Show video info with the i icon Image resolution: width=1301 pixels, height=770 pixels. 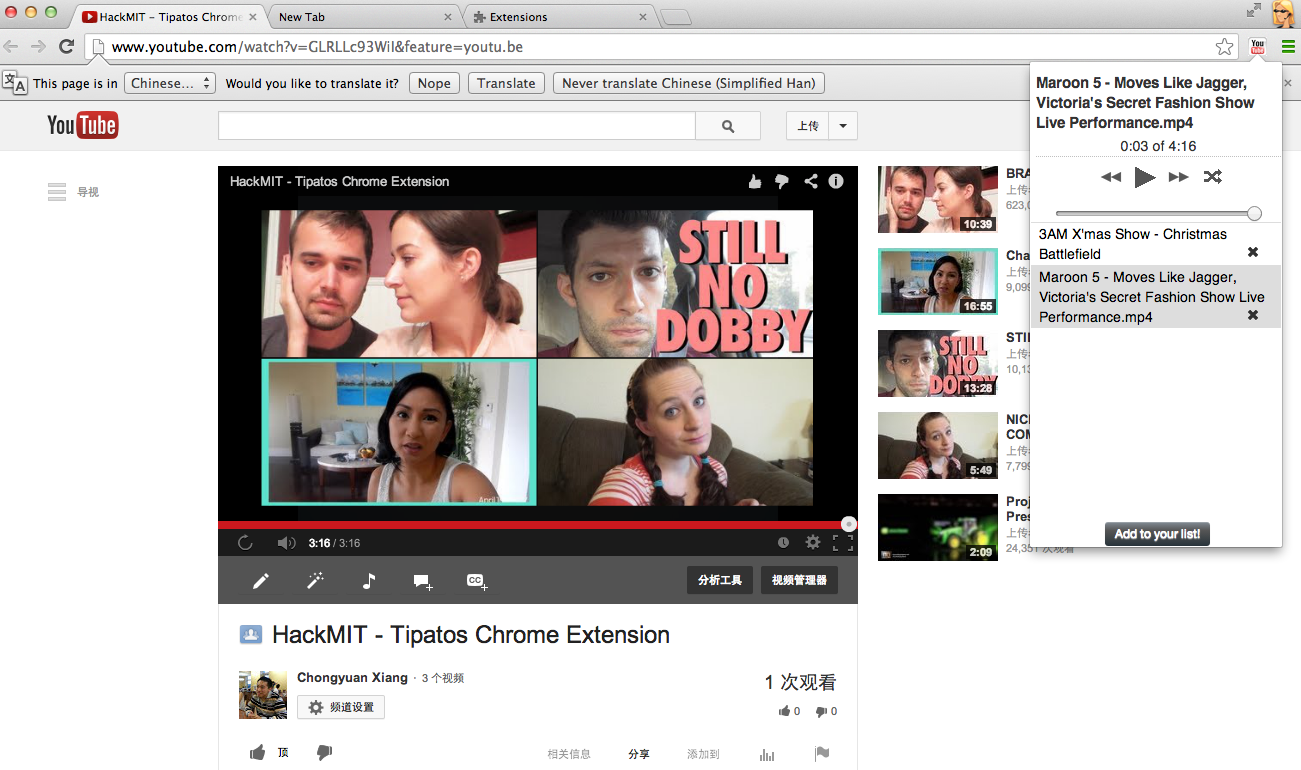[x=836, y=181]
